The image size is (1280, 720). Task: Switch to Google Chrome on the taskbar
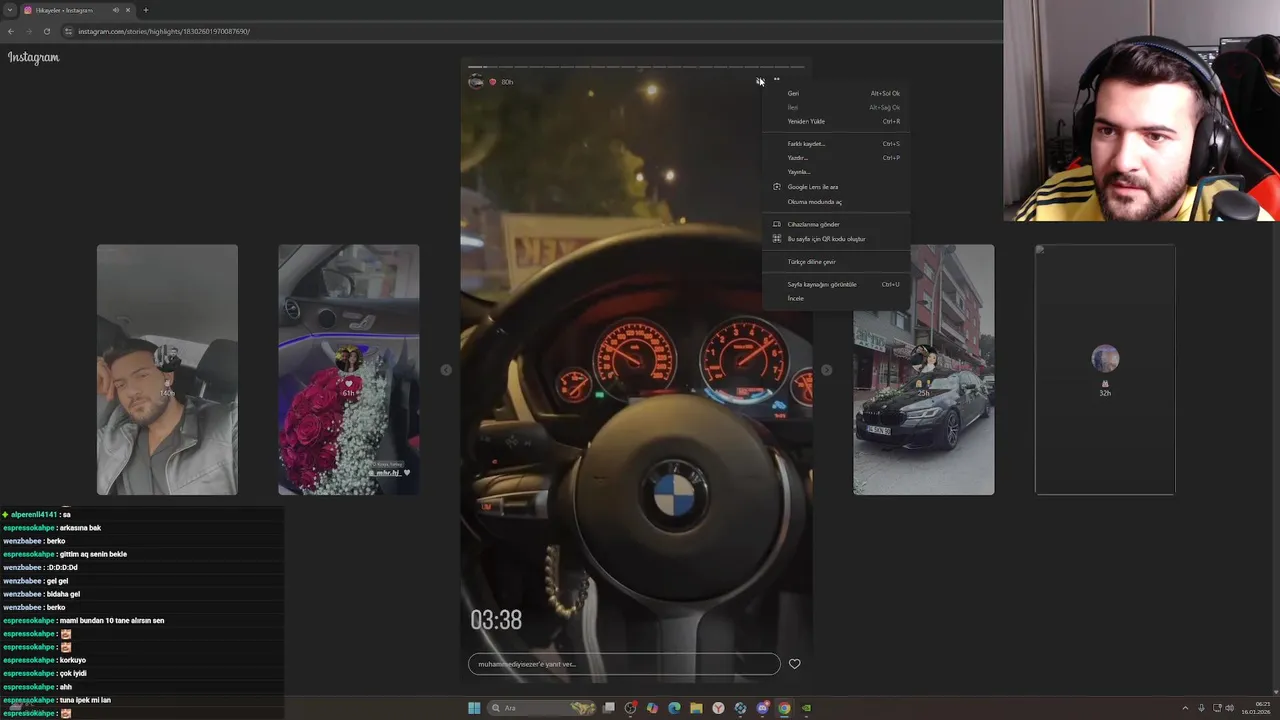point(784,708)
